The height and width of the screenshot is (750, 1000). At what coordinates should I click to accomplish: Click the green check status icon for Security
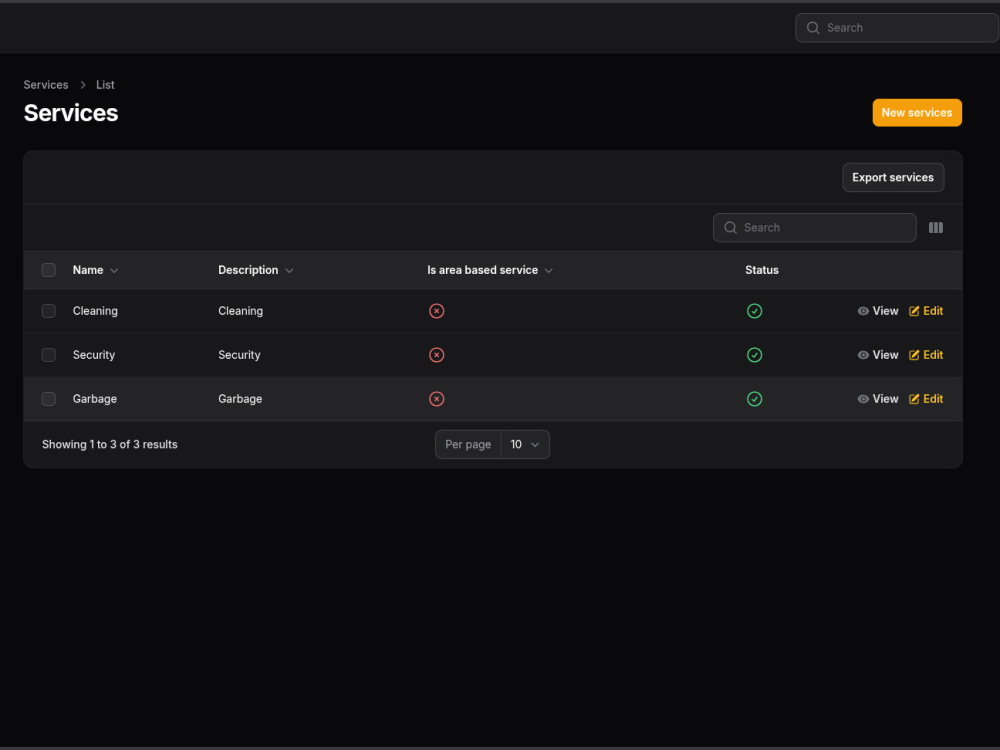pyautogui.click(x=754, y=355)
